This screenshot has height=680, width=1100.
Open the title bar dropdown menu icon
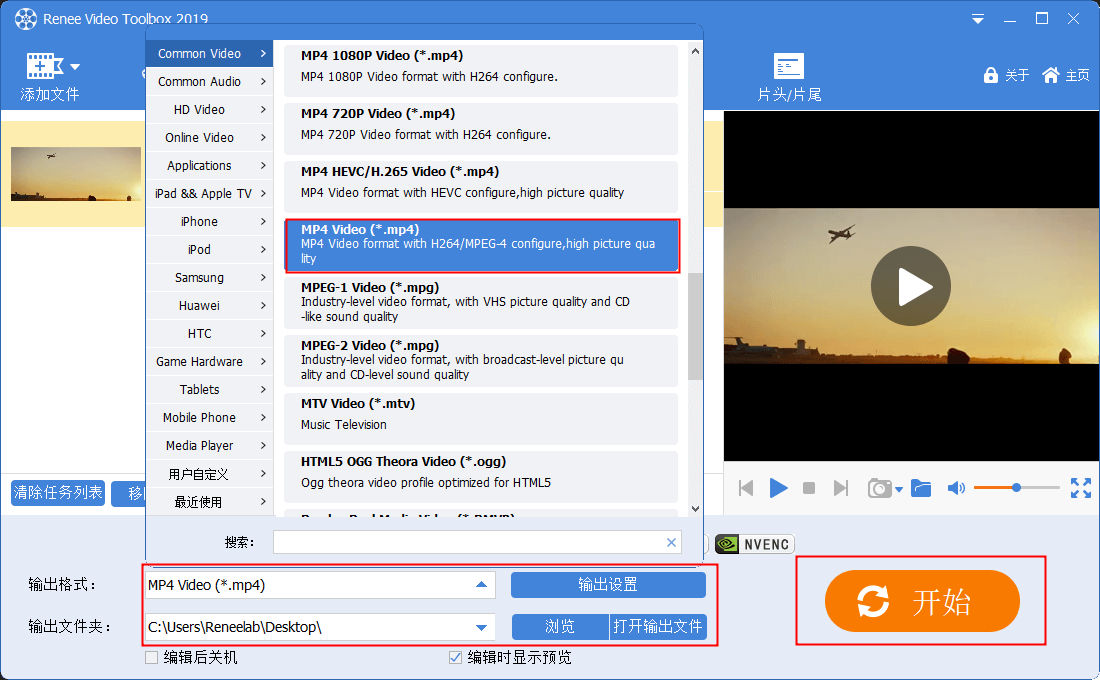[978, 19]
